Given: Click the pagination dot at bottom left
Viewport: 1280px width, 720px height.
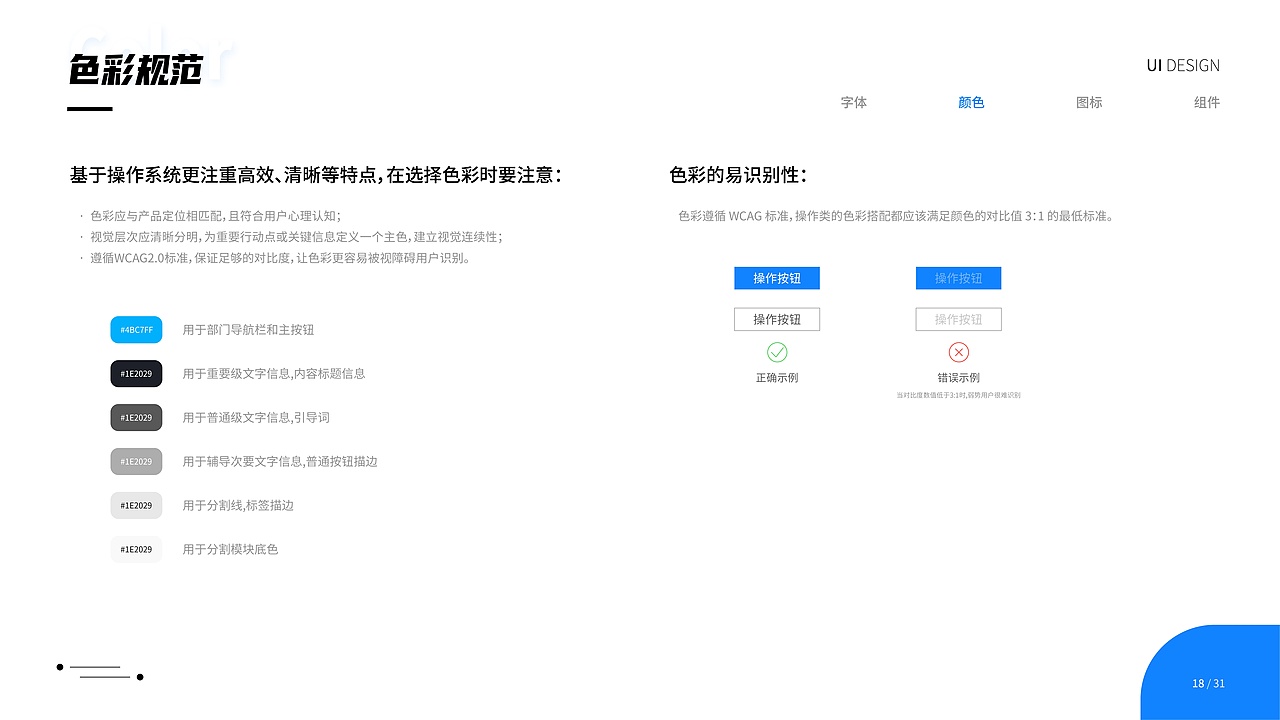Looking at the screenshot, I should (x=59, y=667).
